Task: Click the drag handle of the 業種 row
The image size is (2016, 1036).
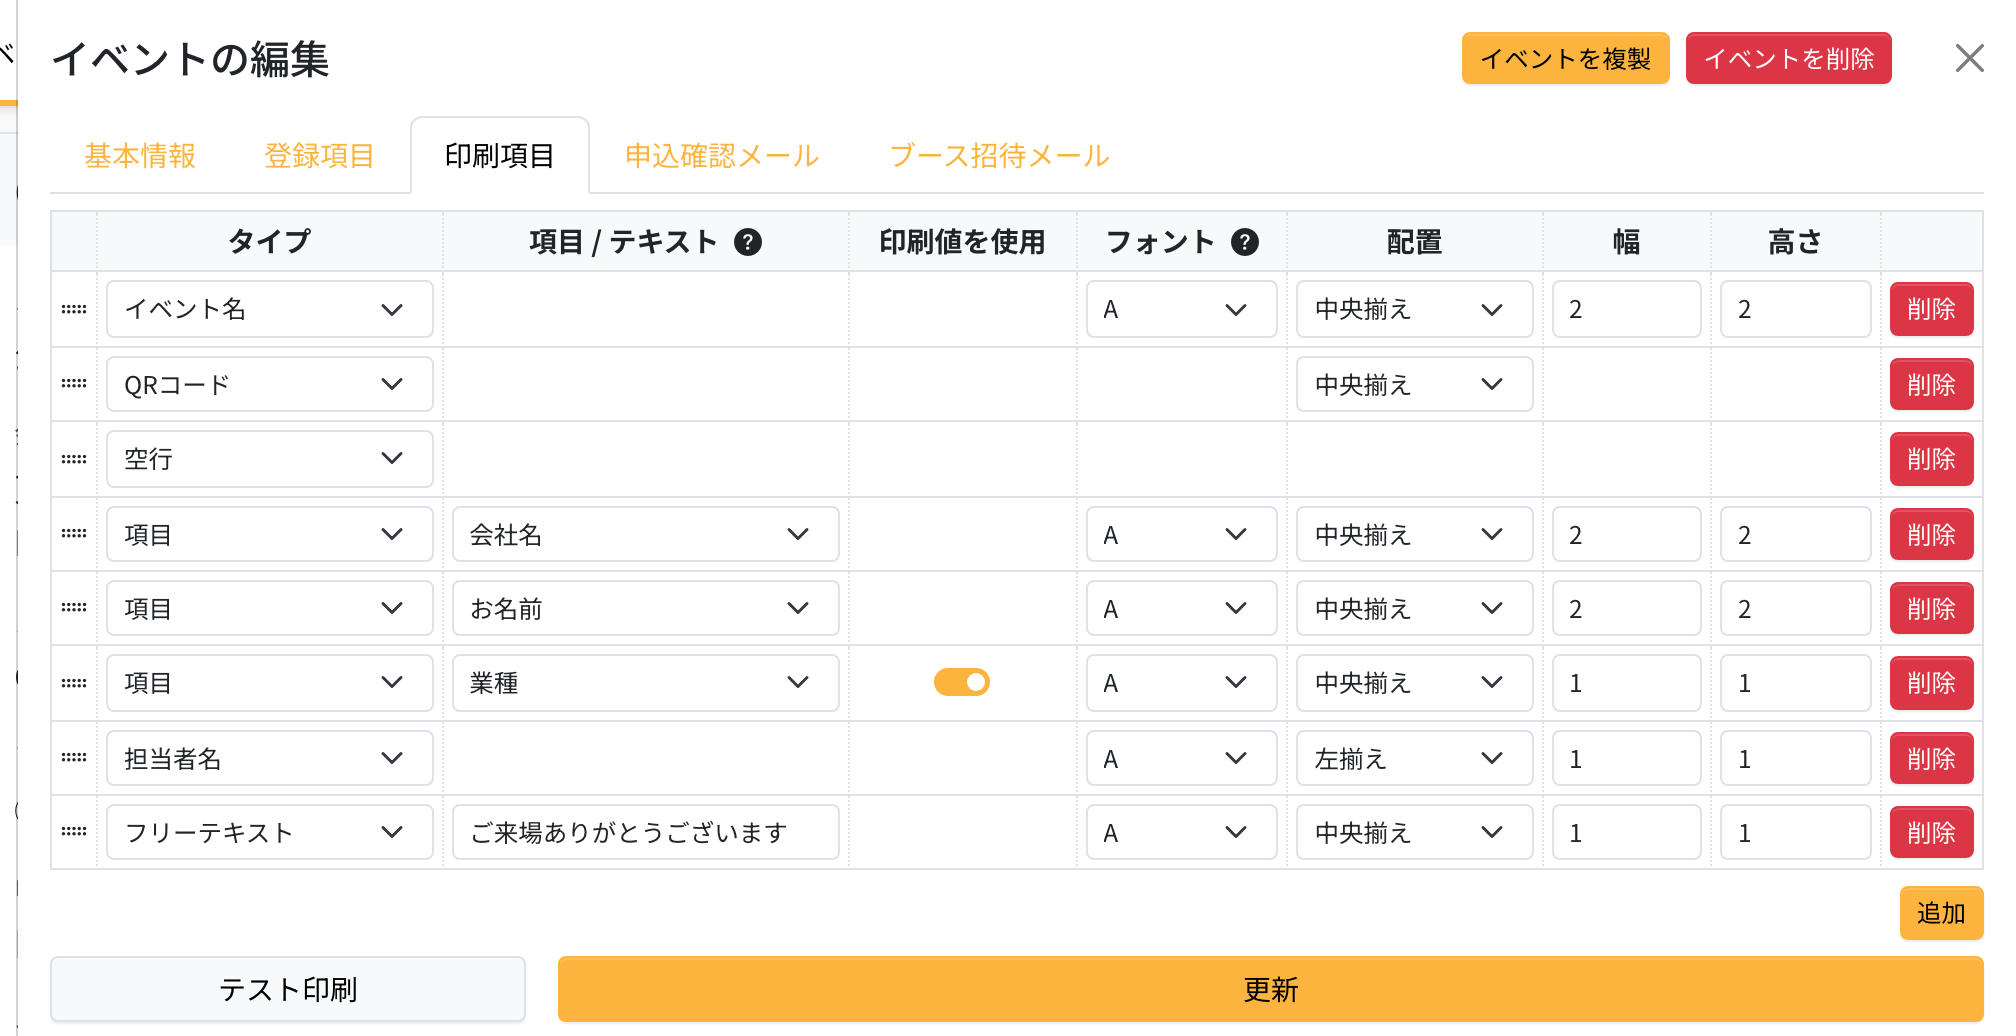Action: click(74, 683)
